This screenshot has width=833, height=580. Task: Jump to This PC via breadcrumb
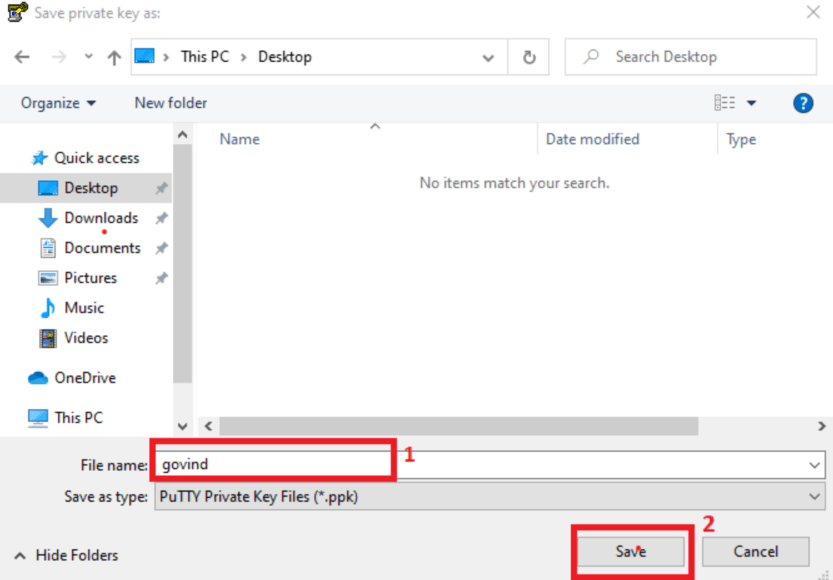point(204,57)
